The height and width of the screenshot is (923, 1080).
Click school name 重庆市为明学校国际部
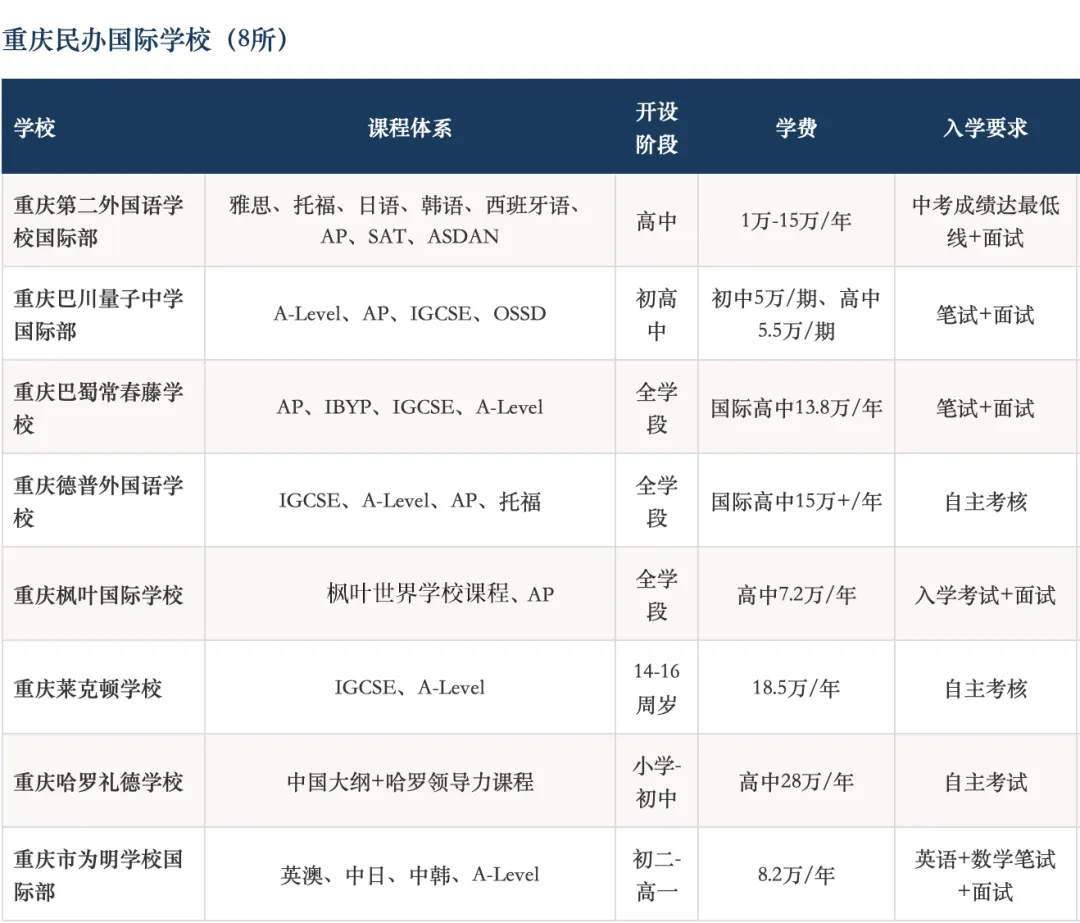pos(98,875)
